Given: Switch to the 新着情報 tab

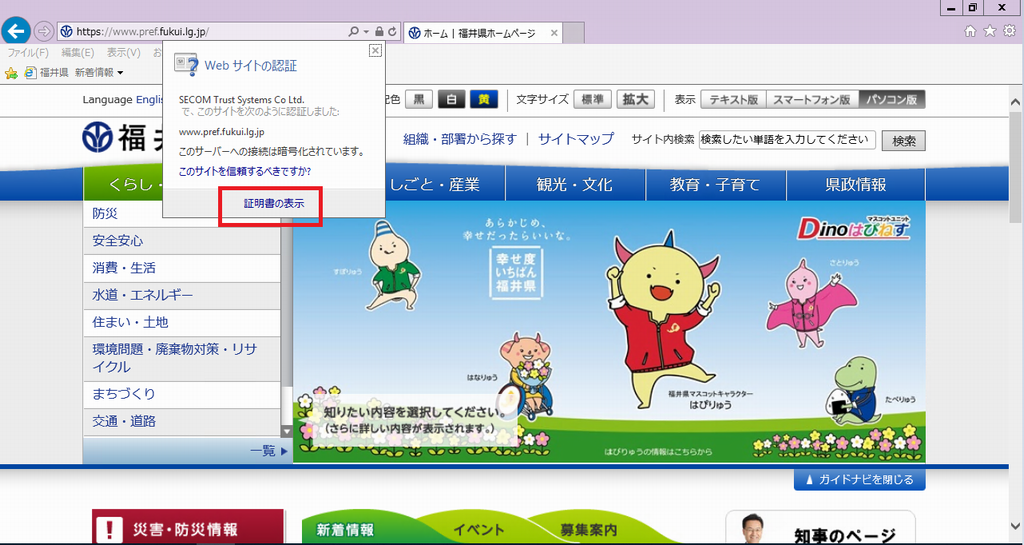Looking at the screenshot, I should tap(345, 530).
